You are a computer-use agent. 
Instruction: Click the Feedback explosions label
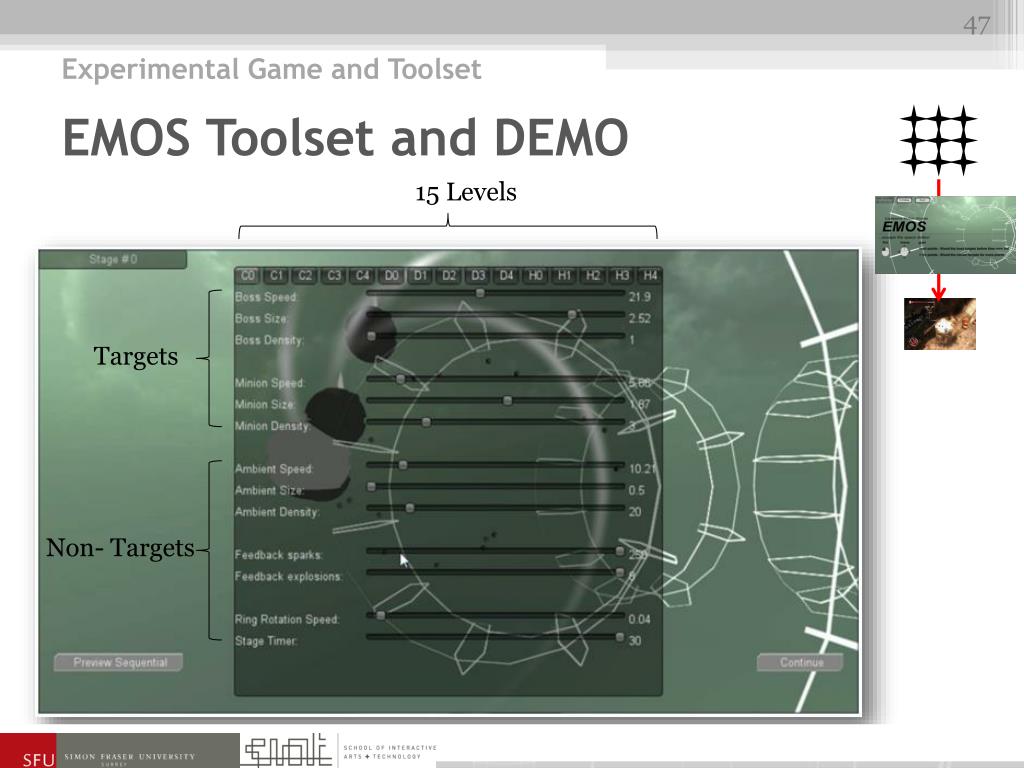click(289, 577)
